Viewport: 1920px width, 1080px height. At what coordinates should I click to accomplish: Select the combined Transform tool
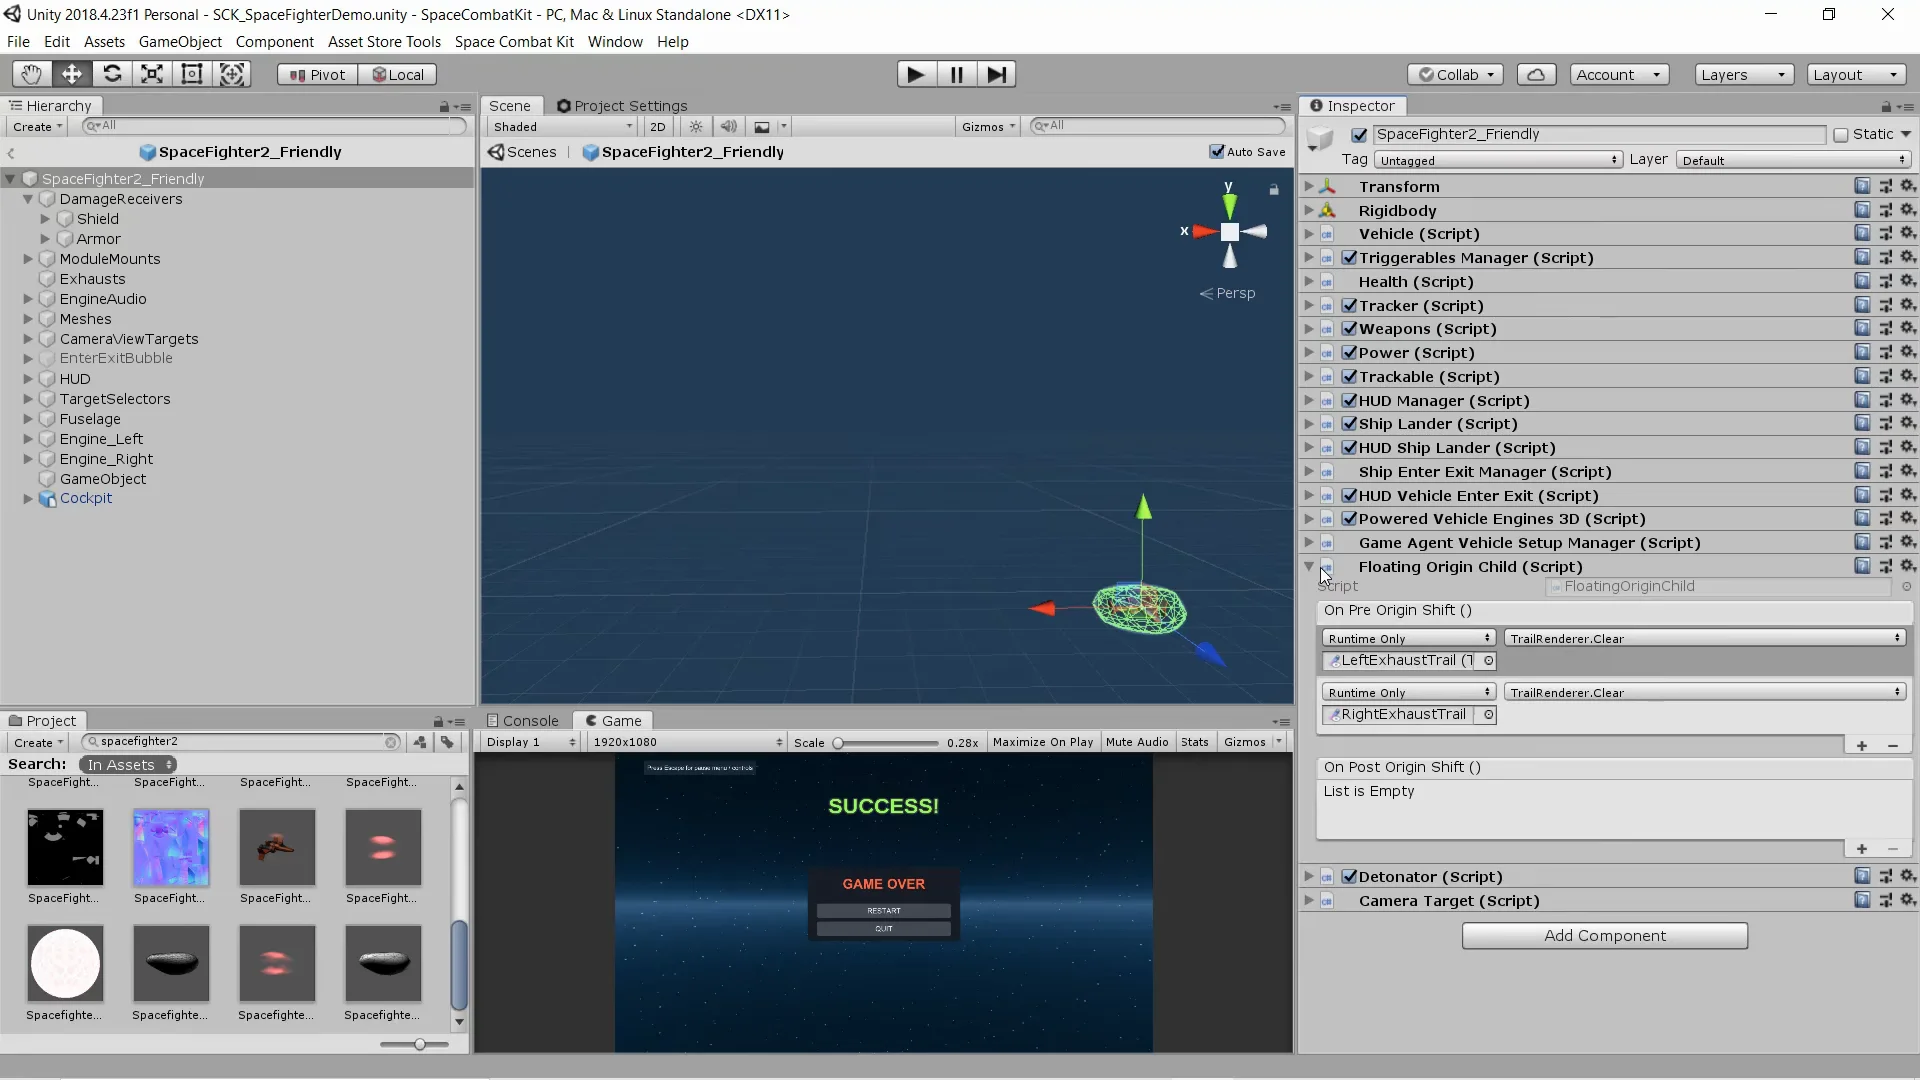(232, 74)
